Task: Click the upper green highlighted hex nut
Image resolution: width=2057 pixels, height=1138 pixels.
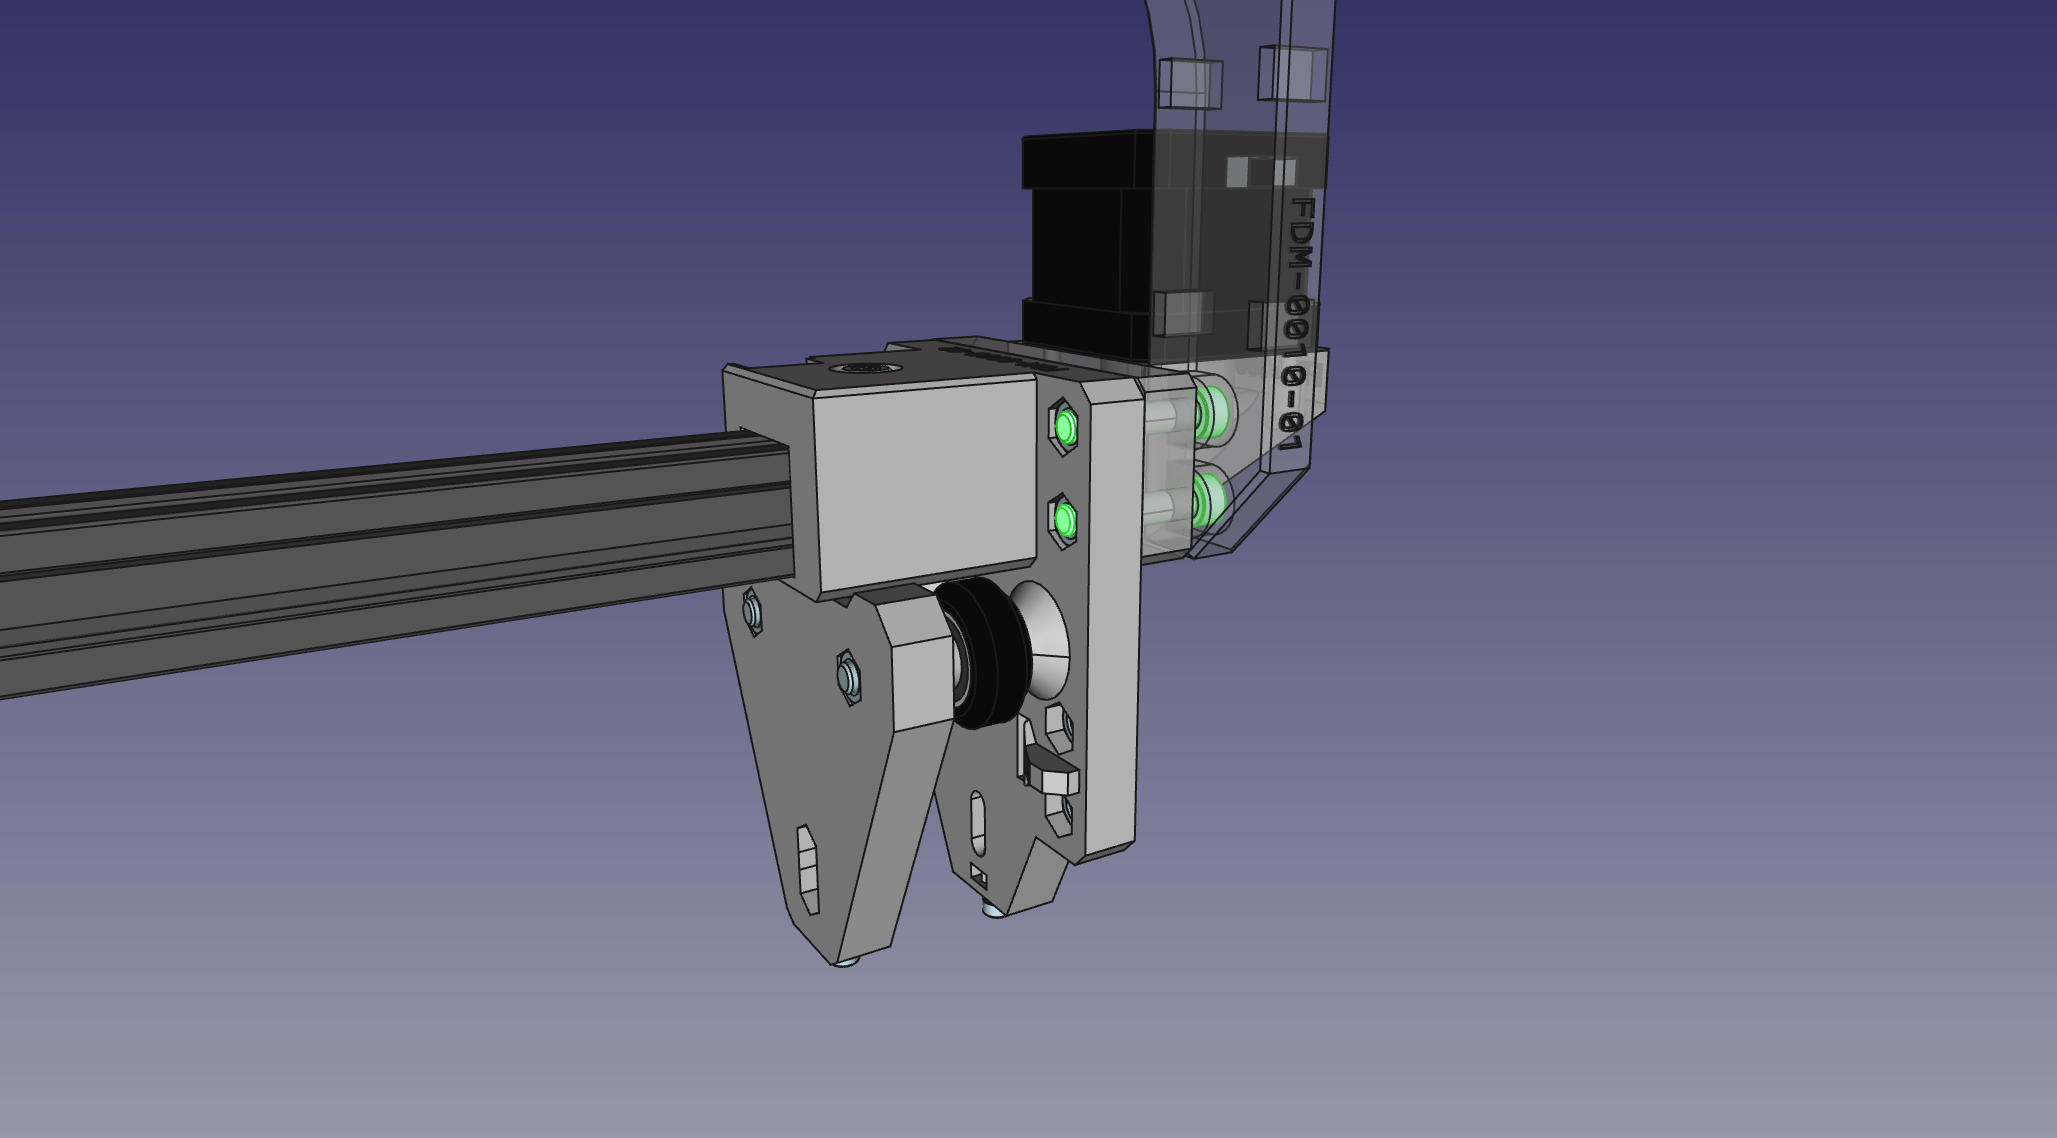Action: point(1065,428)
